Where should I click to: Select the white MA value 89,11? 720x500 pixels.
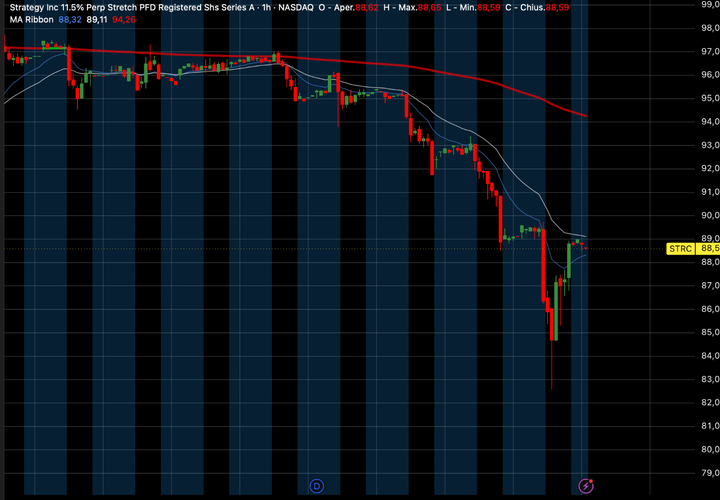(x=97, y=20)
